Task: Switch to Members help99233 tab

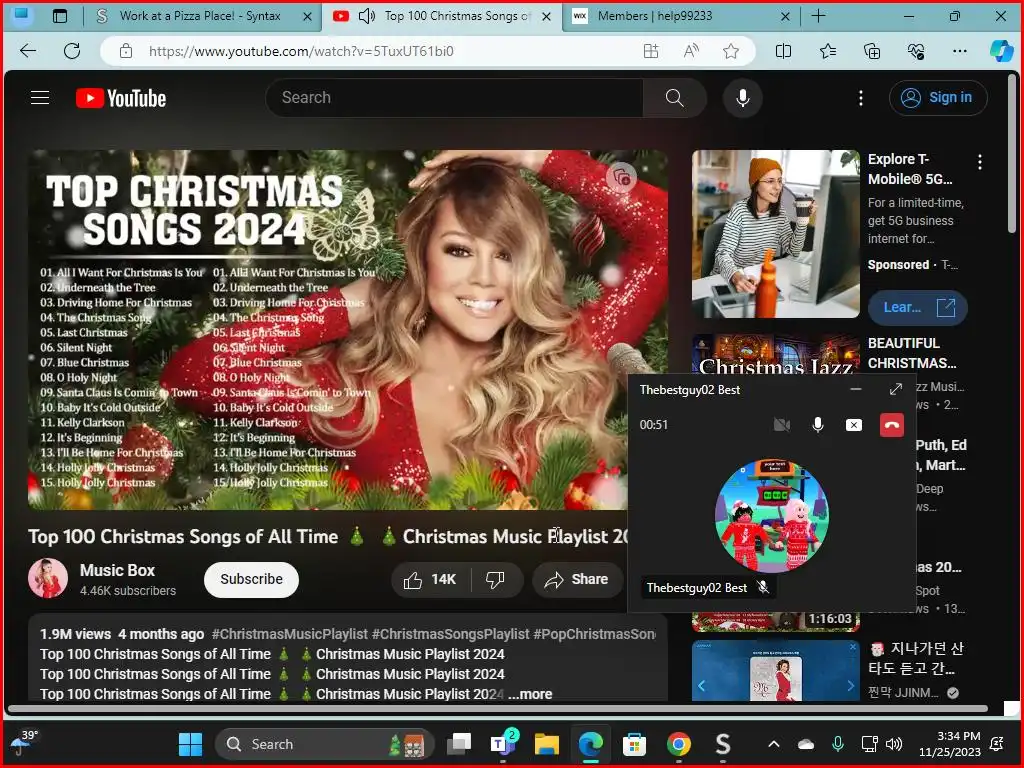Action: [x=655, y=16]
